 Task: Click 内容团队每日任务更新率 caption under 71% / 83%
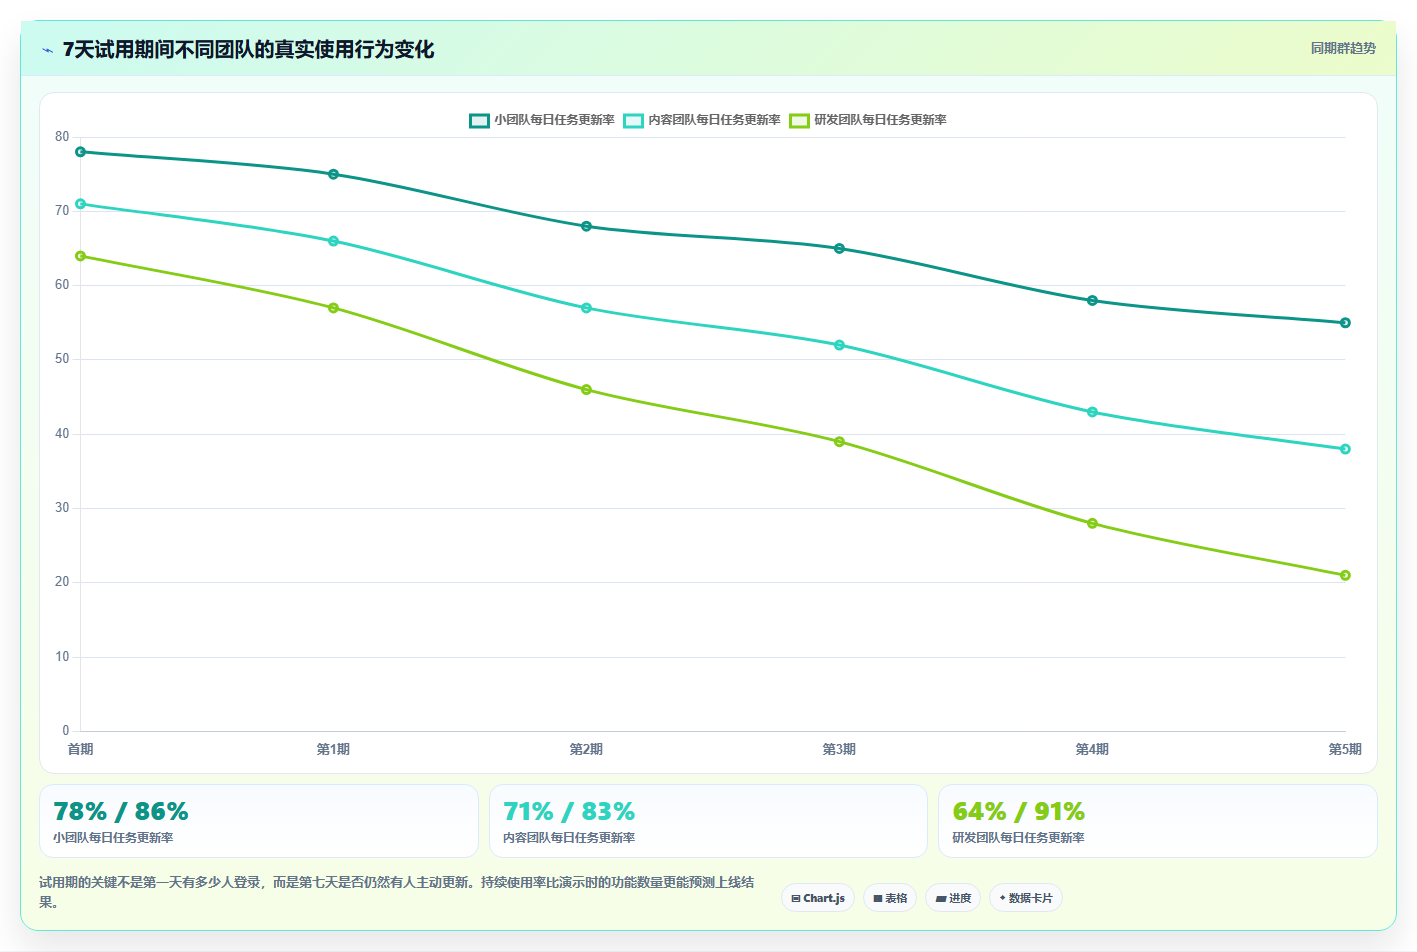pos(569,838)
